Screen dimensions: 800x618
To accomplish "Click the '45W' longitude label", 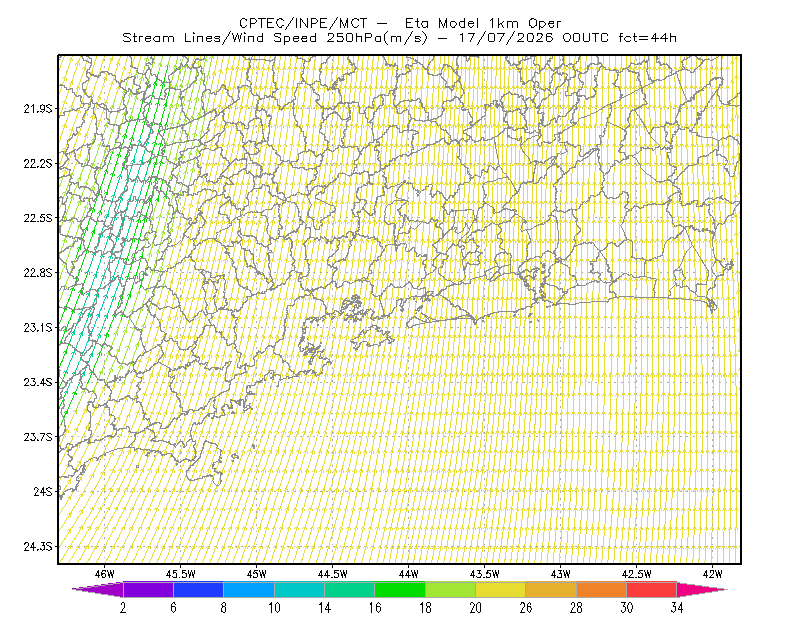I will (257, 574).
